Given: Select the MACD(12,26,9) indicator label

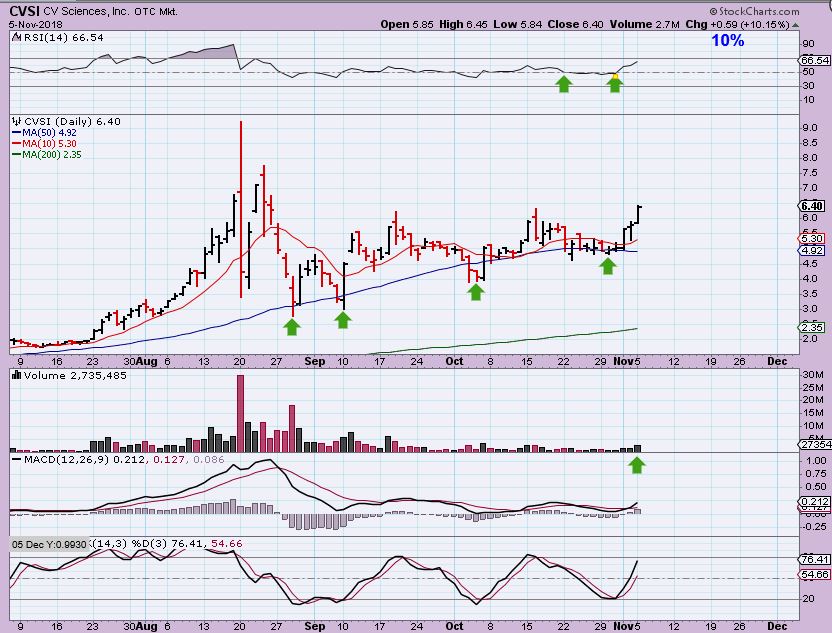Looking at the screenshot, I should 66,459.
